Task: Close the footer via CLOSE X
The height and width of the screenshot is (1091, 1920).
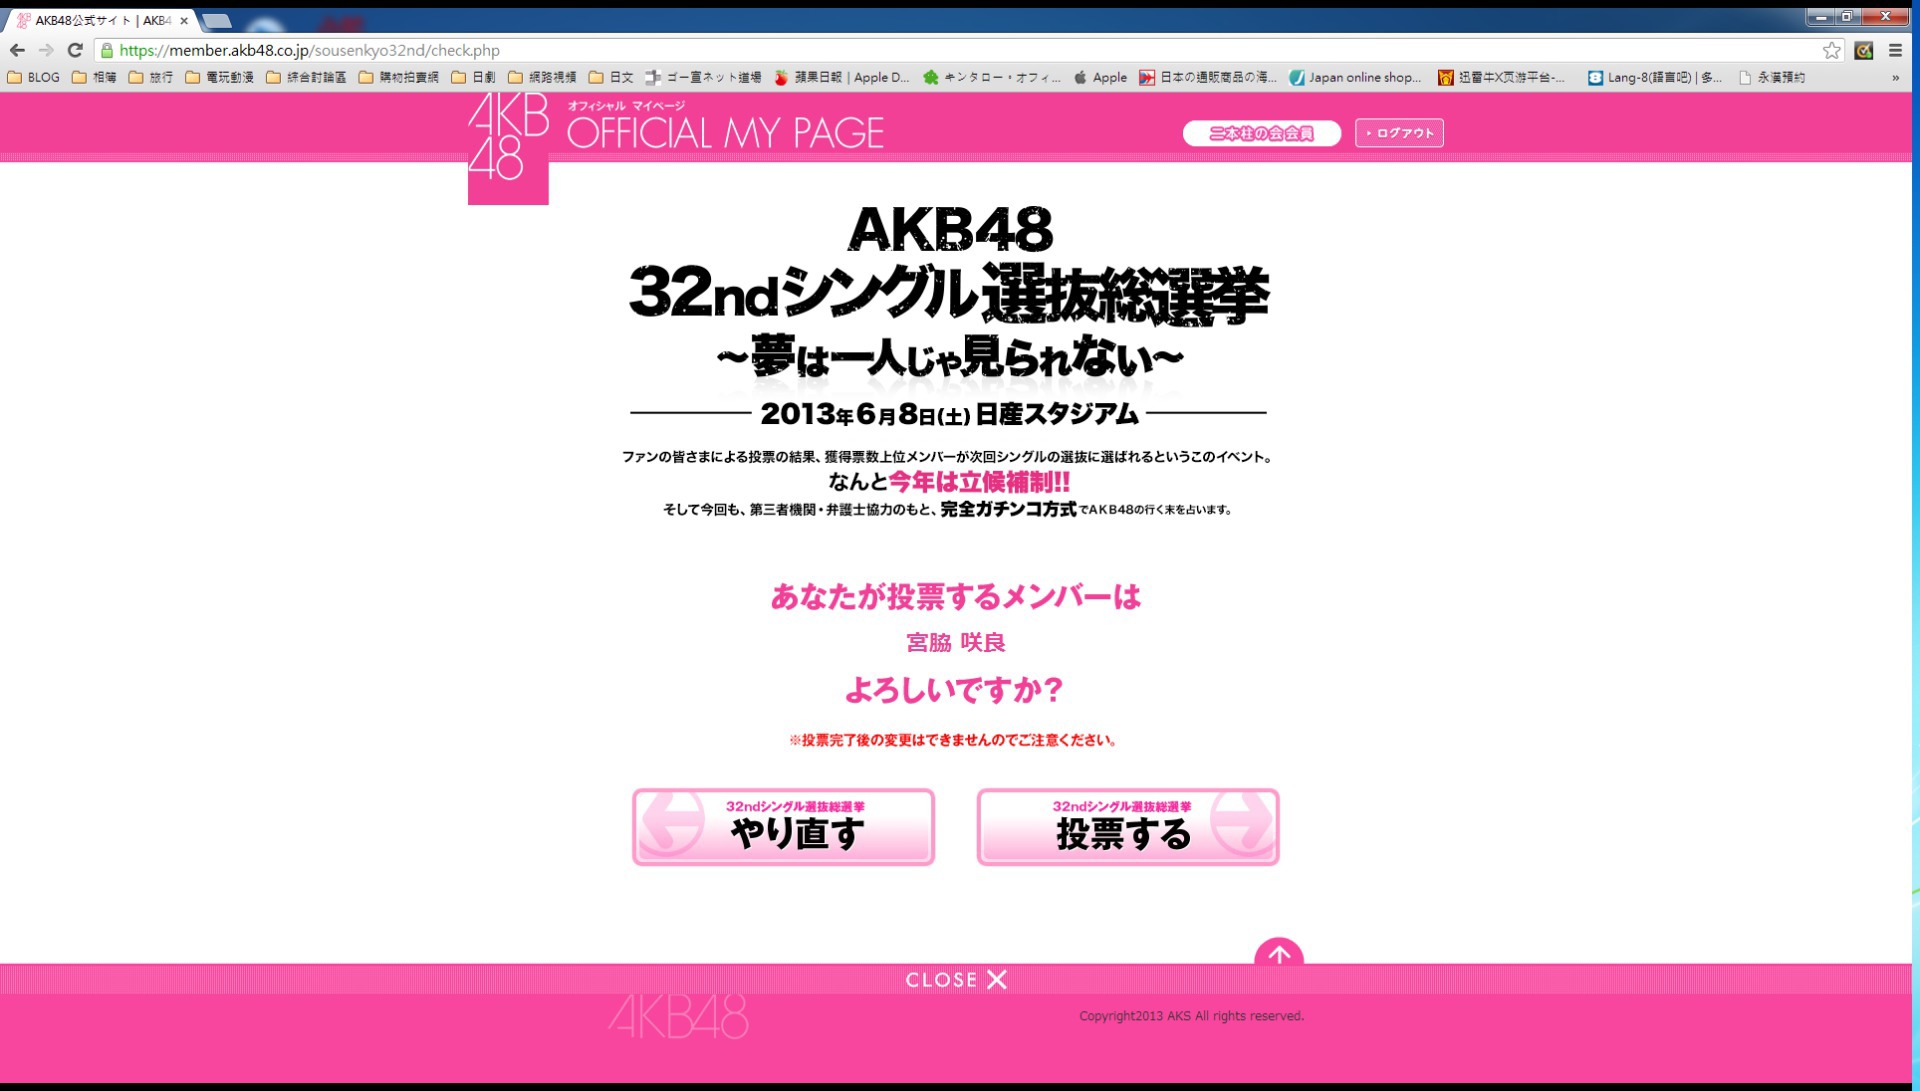Action: [x=955, y=980]
